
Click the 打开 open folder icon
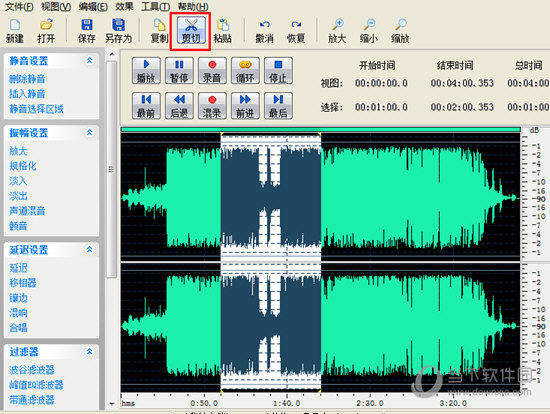coord(46,31)
